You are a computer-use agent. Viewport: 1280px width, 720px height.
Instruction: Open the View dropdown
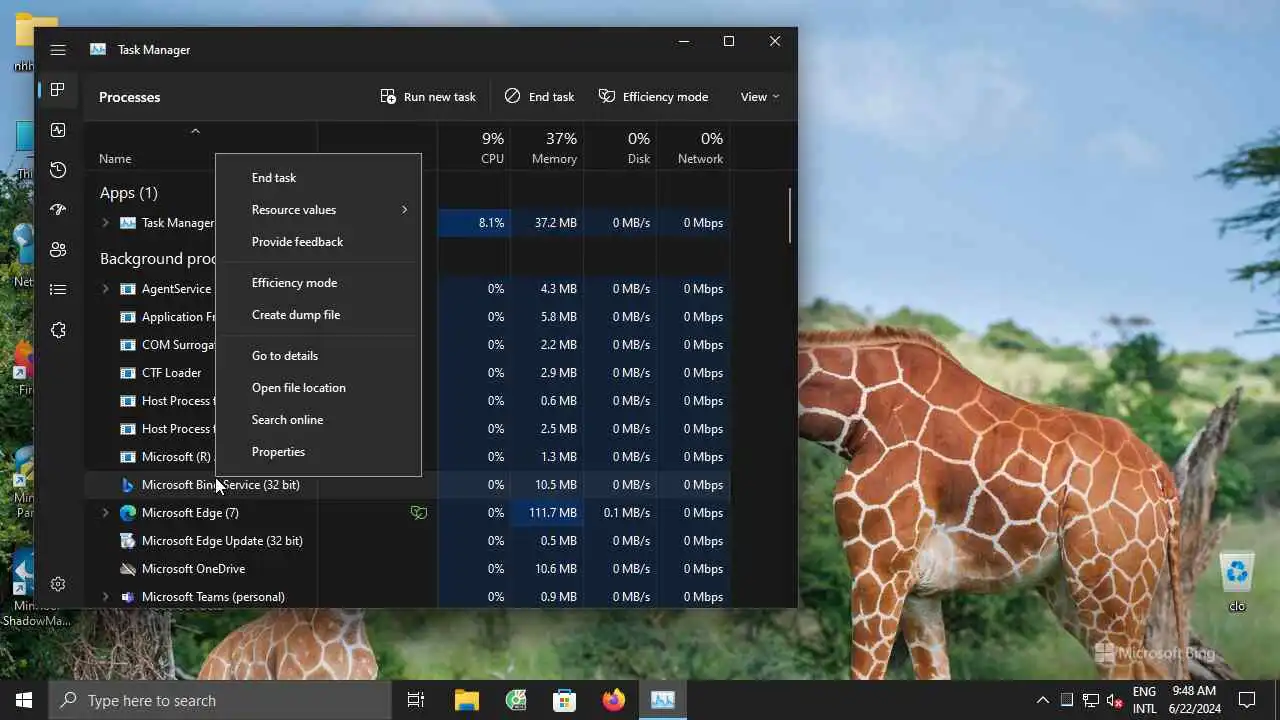pos(760,97)
